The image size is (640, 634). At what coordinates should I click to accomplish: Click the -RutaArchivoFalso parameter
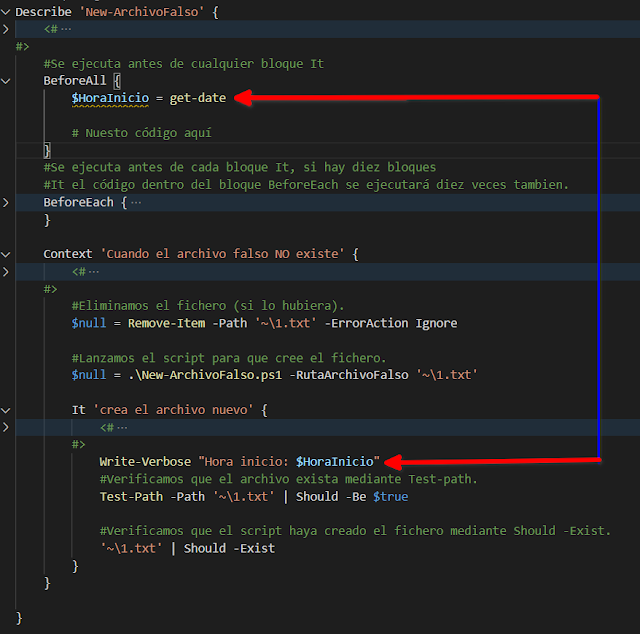point(349,375)
